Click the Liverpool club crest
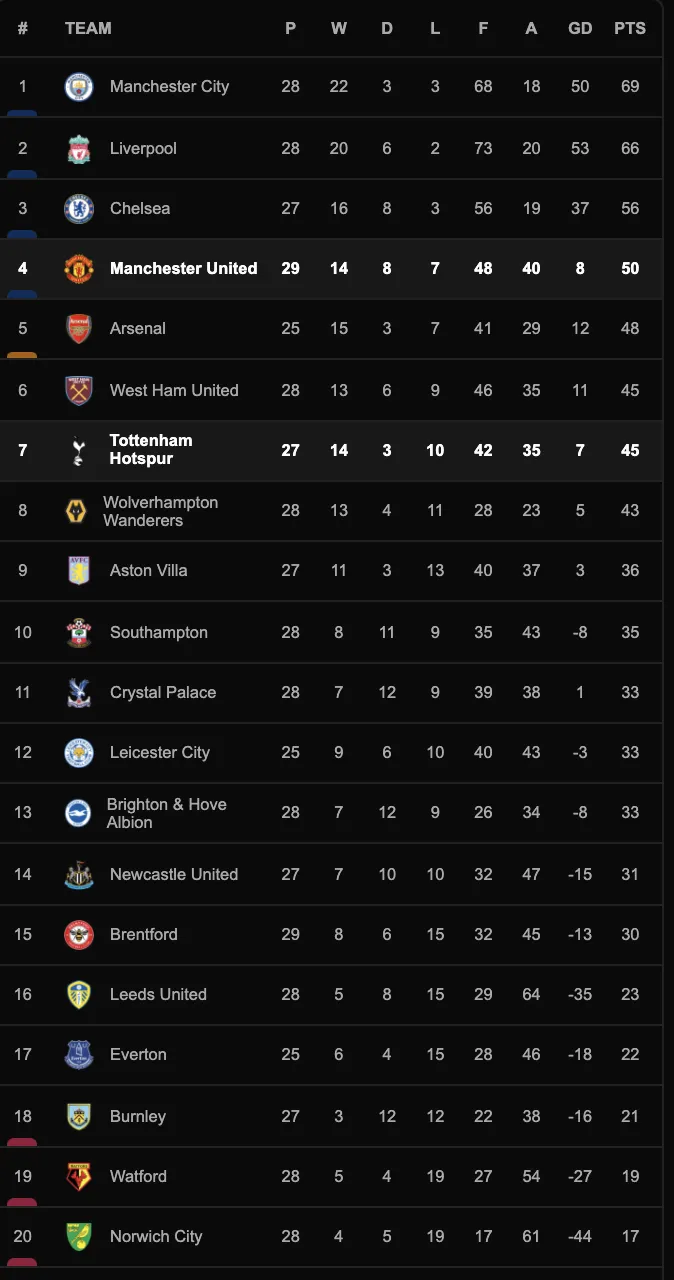Screen dimensions: 674x1280 [79, 149]
